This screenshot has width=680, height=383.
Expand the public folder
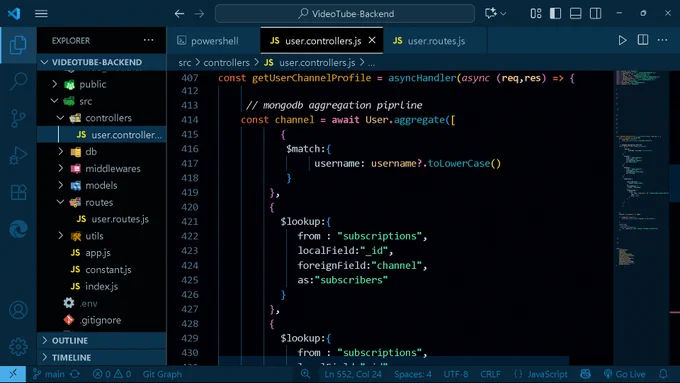55,84
